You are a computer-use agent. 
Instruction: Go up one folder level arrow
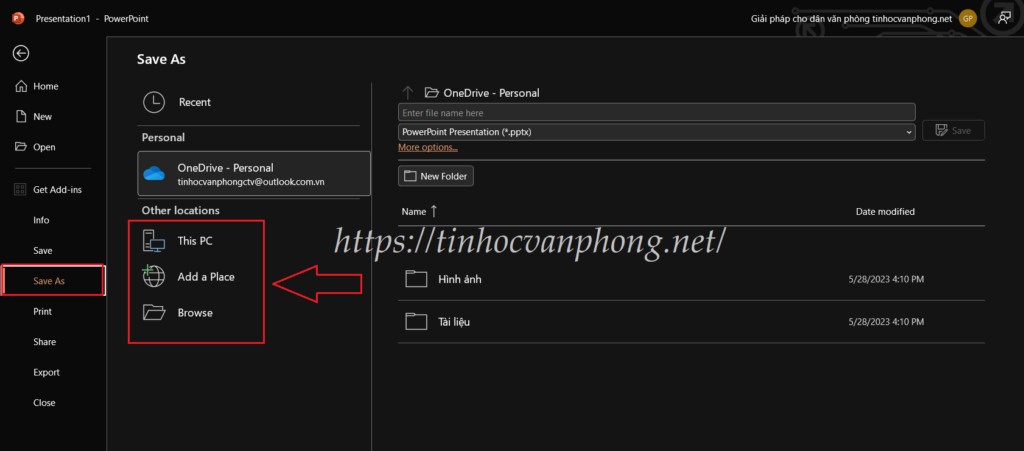point(408,93)
